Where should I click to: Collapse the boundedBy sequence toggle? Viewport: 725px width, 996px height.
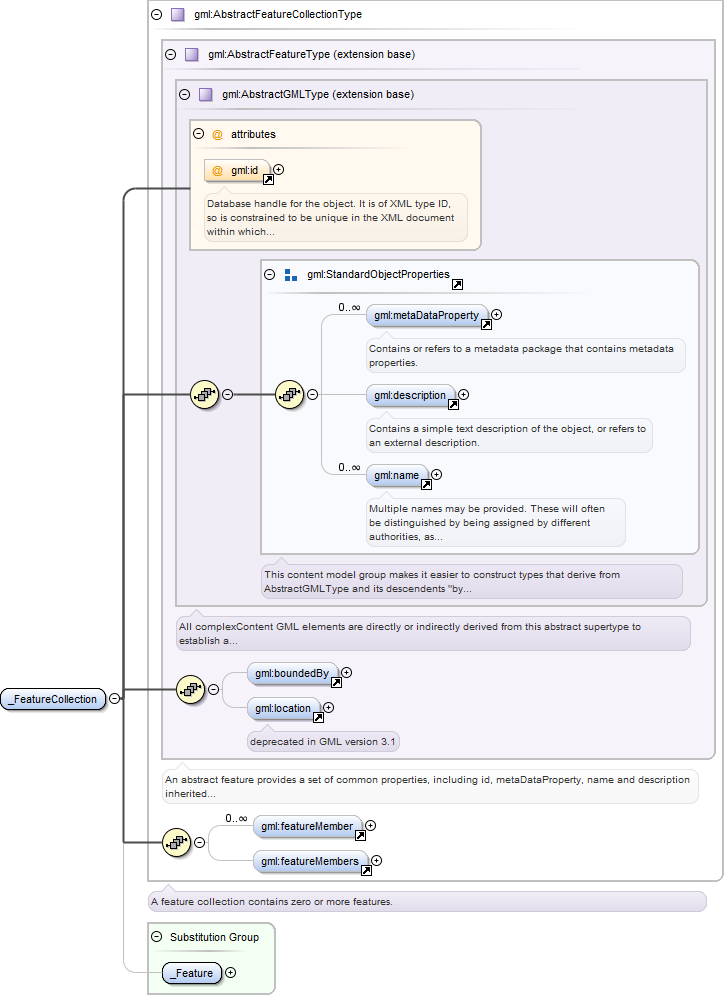point(213,689)
